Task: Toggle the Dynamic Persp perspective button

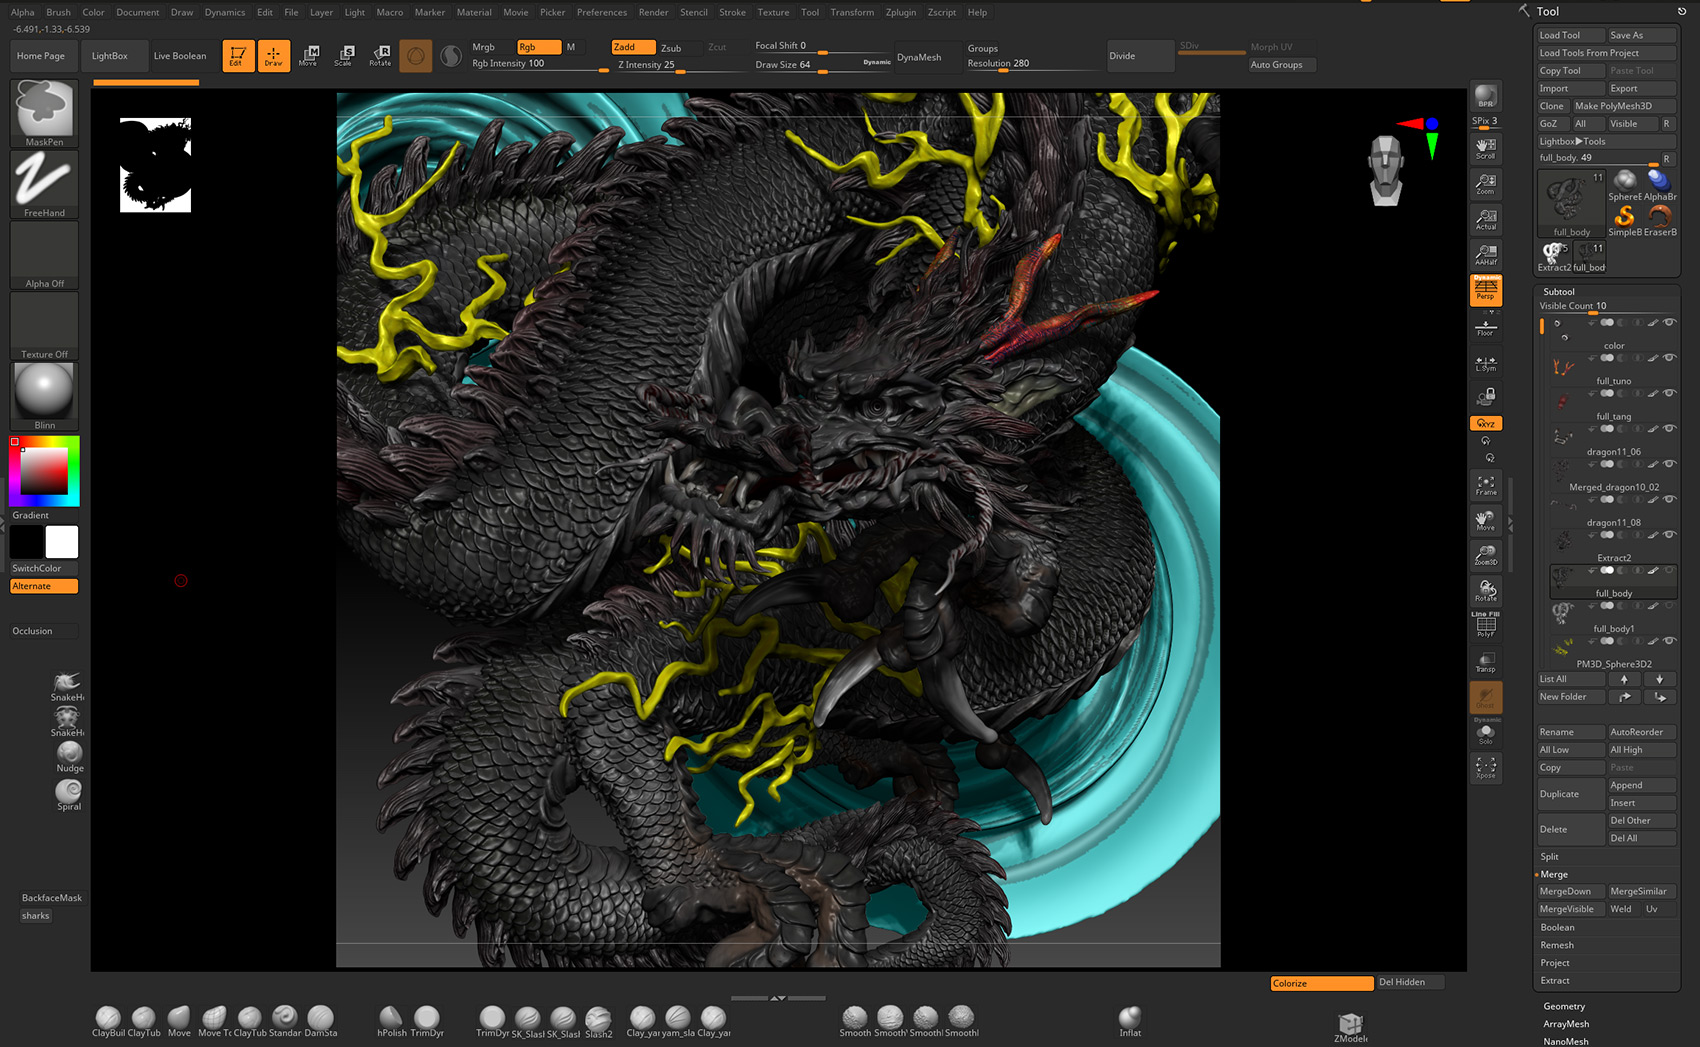Action: [x=1486, y=290]
